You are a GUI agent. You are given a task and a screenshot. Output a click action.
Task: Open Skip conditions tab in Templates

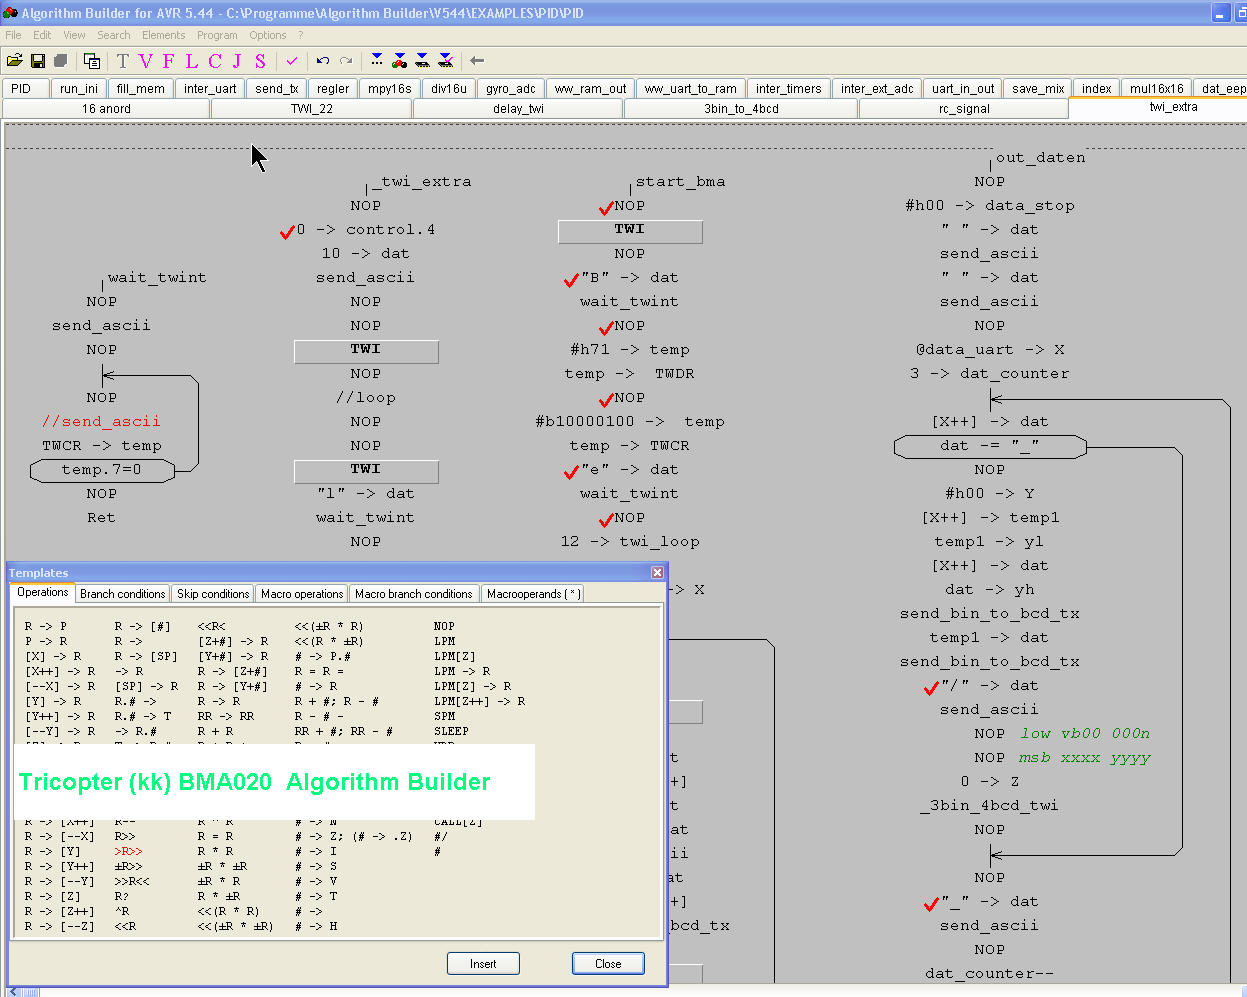coord(213,593)
